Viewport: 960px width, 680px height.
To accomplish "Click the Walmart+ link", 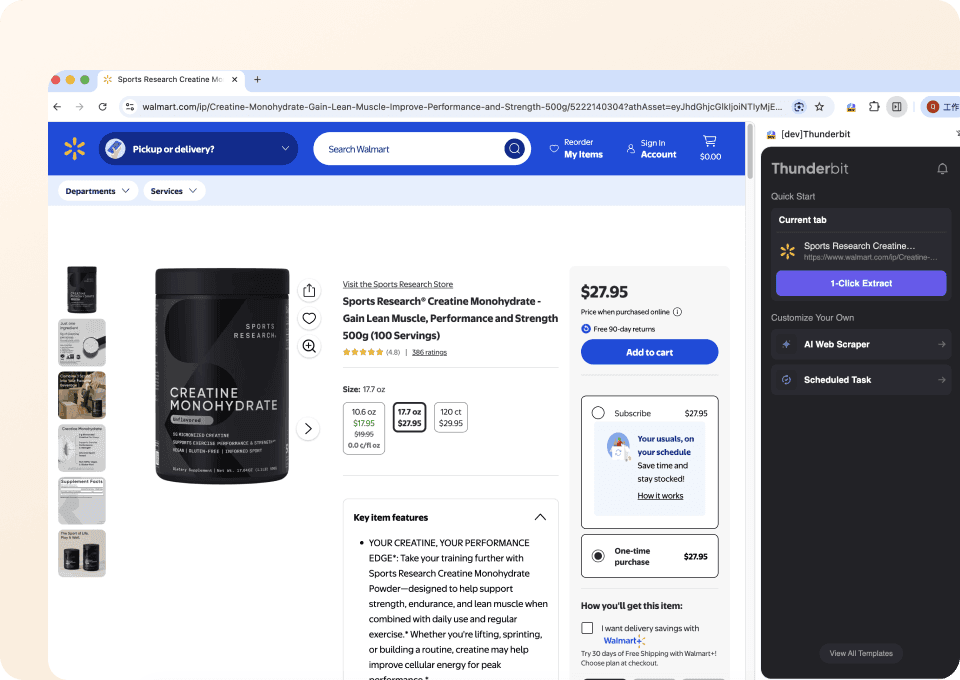I will (624, 641).
